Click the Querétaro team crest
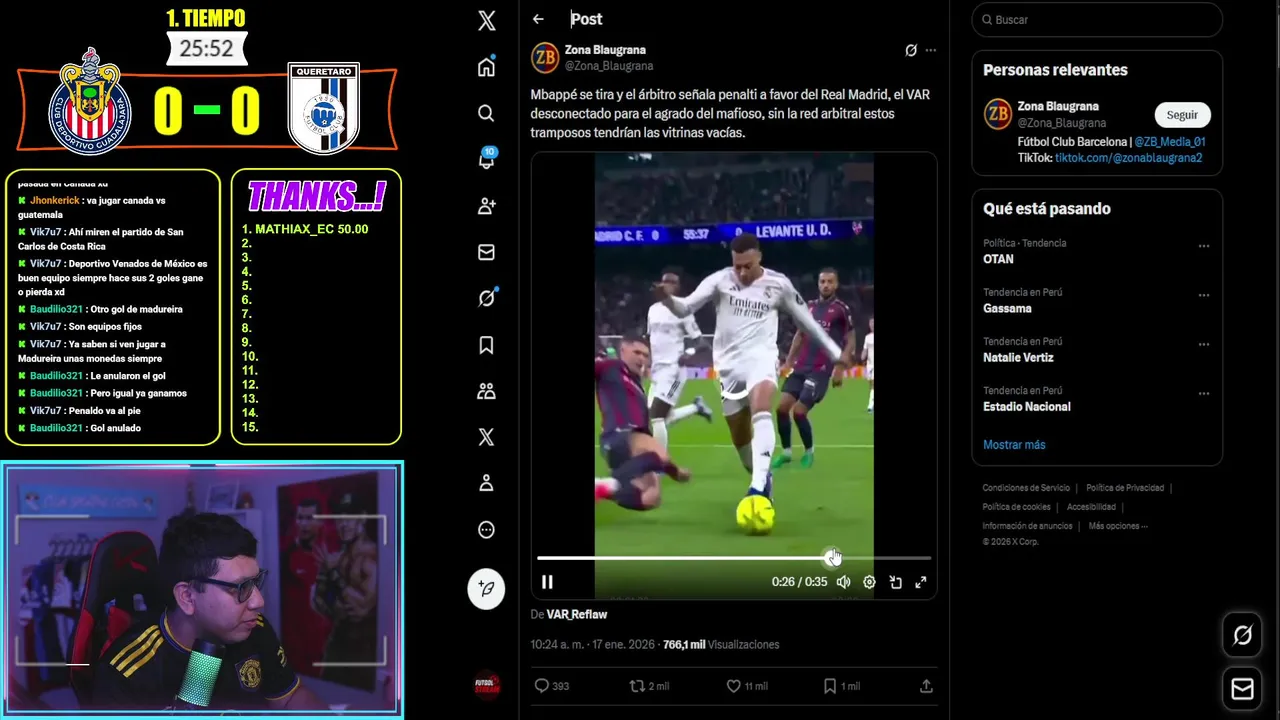This screenshot has width=1280, height=720. click(x=323, y=108)
